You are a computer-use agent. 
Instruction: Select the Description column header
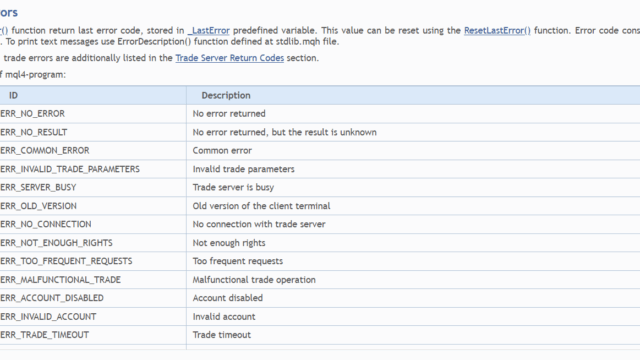point(226,96)
